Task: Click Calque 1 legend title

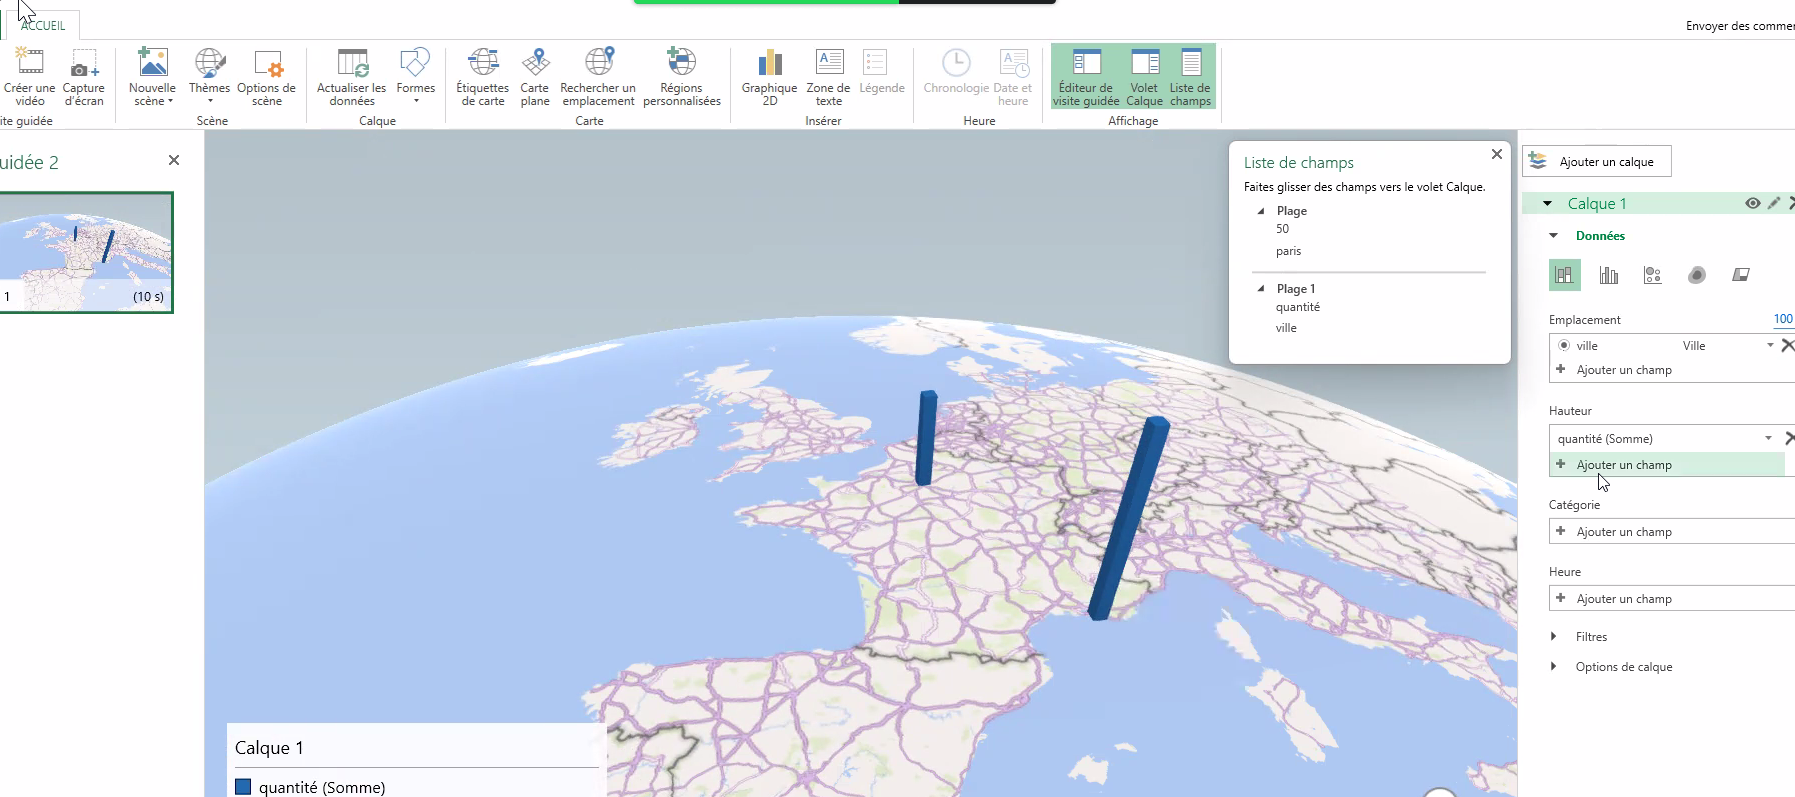Action: click(x=269, y=748)
